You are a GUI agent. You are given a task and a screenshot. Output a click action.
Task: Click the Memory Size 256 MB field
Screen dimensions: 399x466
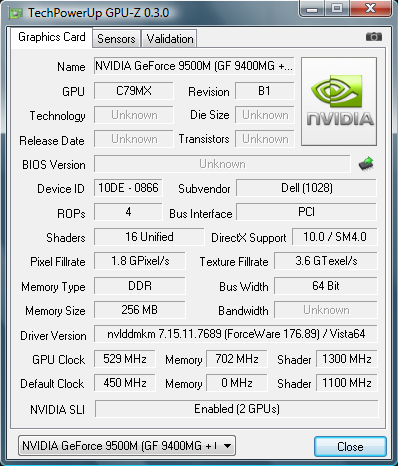tap(139, 310)
